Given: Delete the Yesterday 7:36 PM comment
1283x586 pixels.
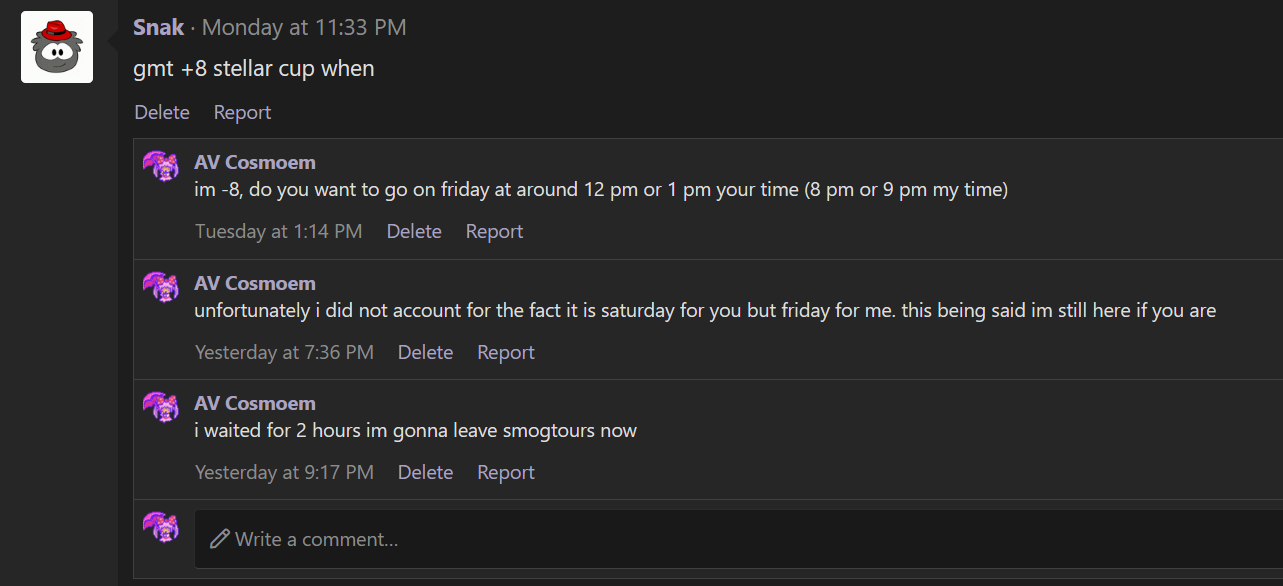Looking at the screenshot, I should [425, 352].
